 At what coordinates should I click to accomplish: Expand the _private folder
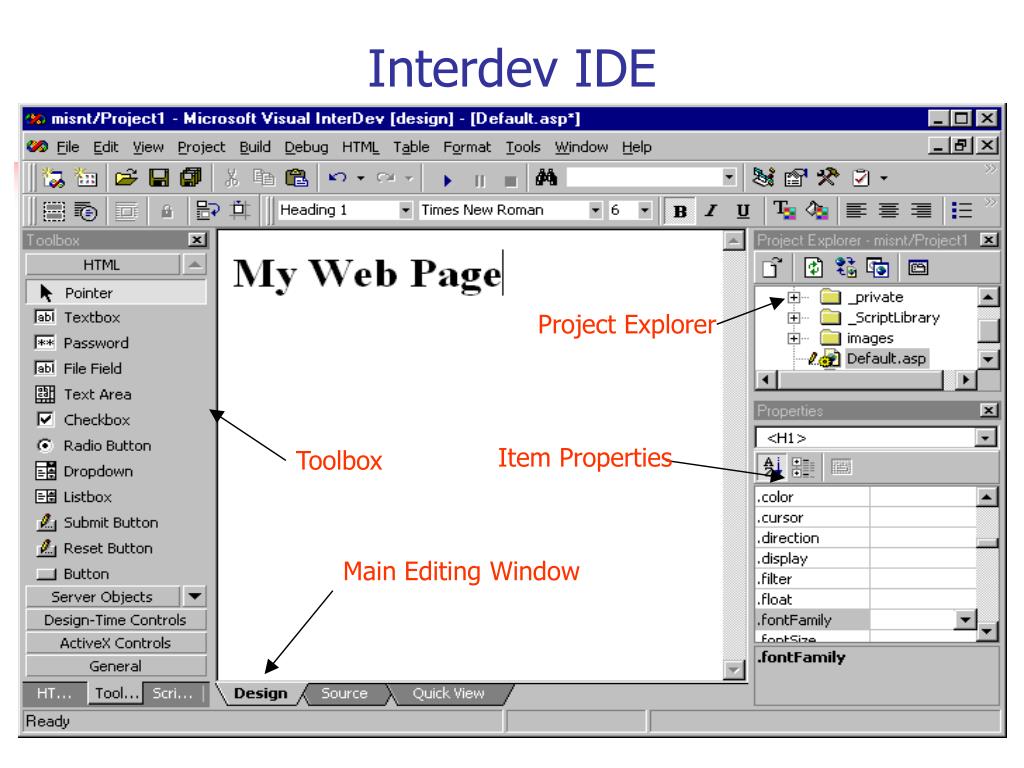793,297
